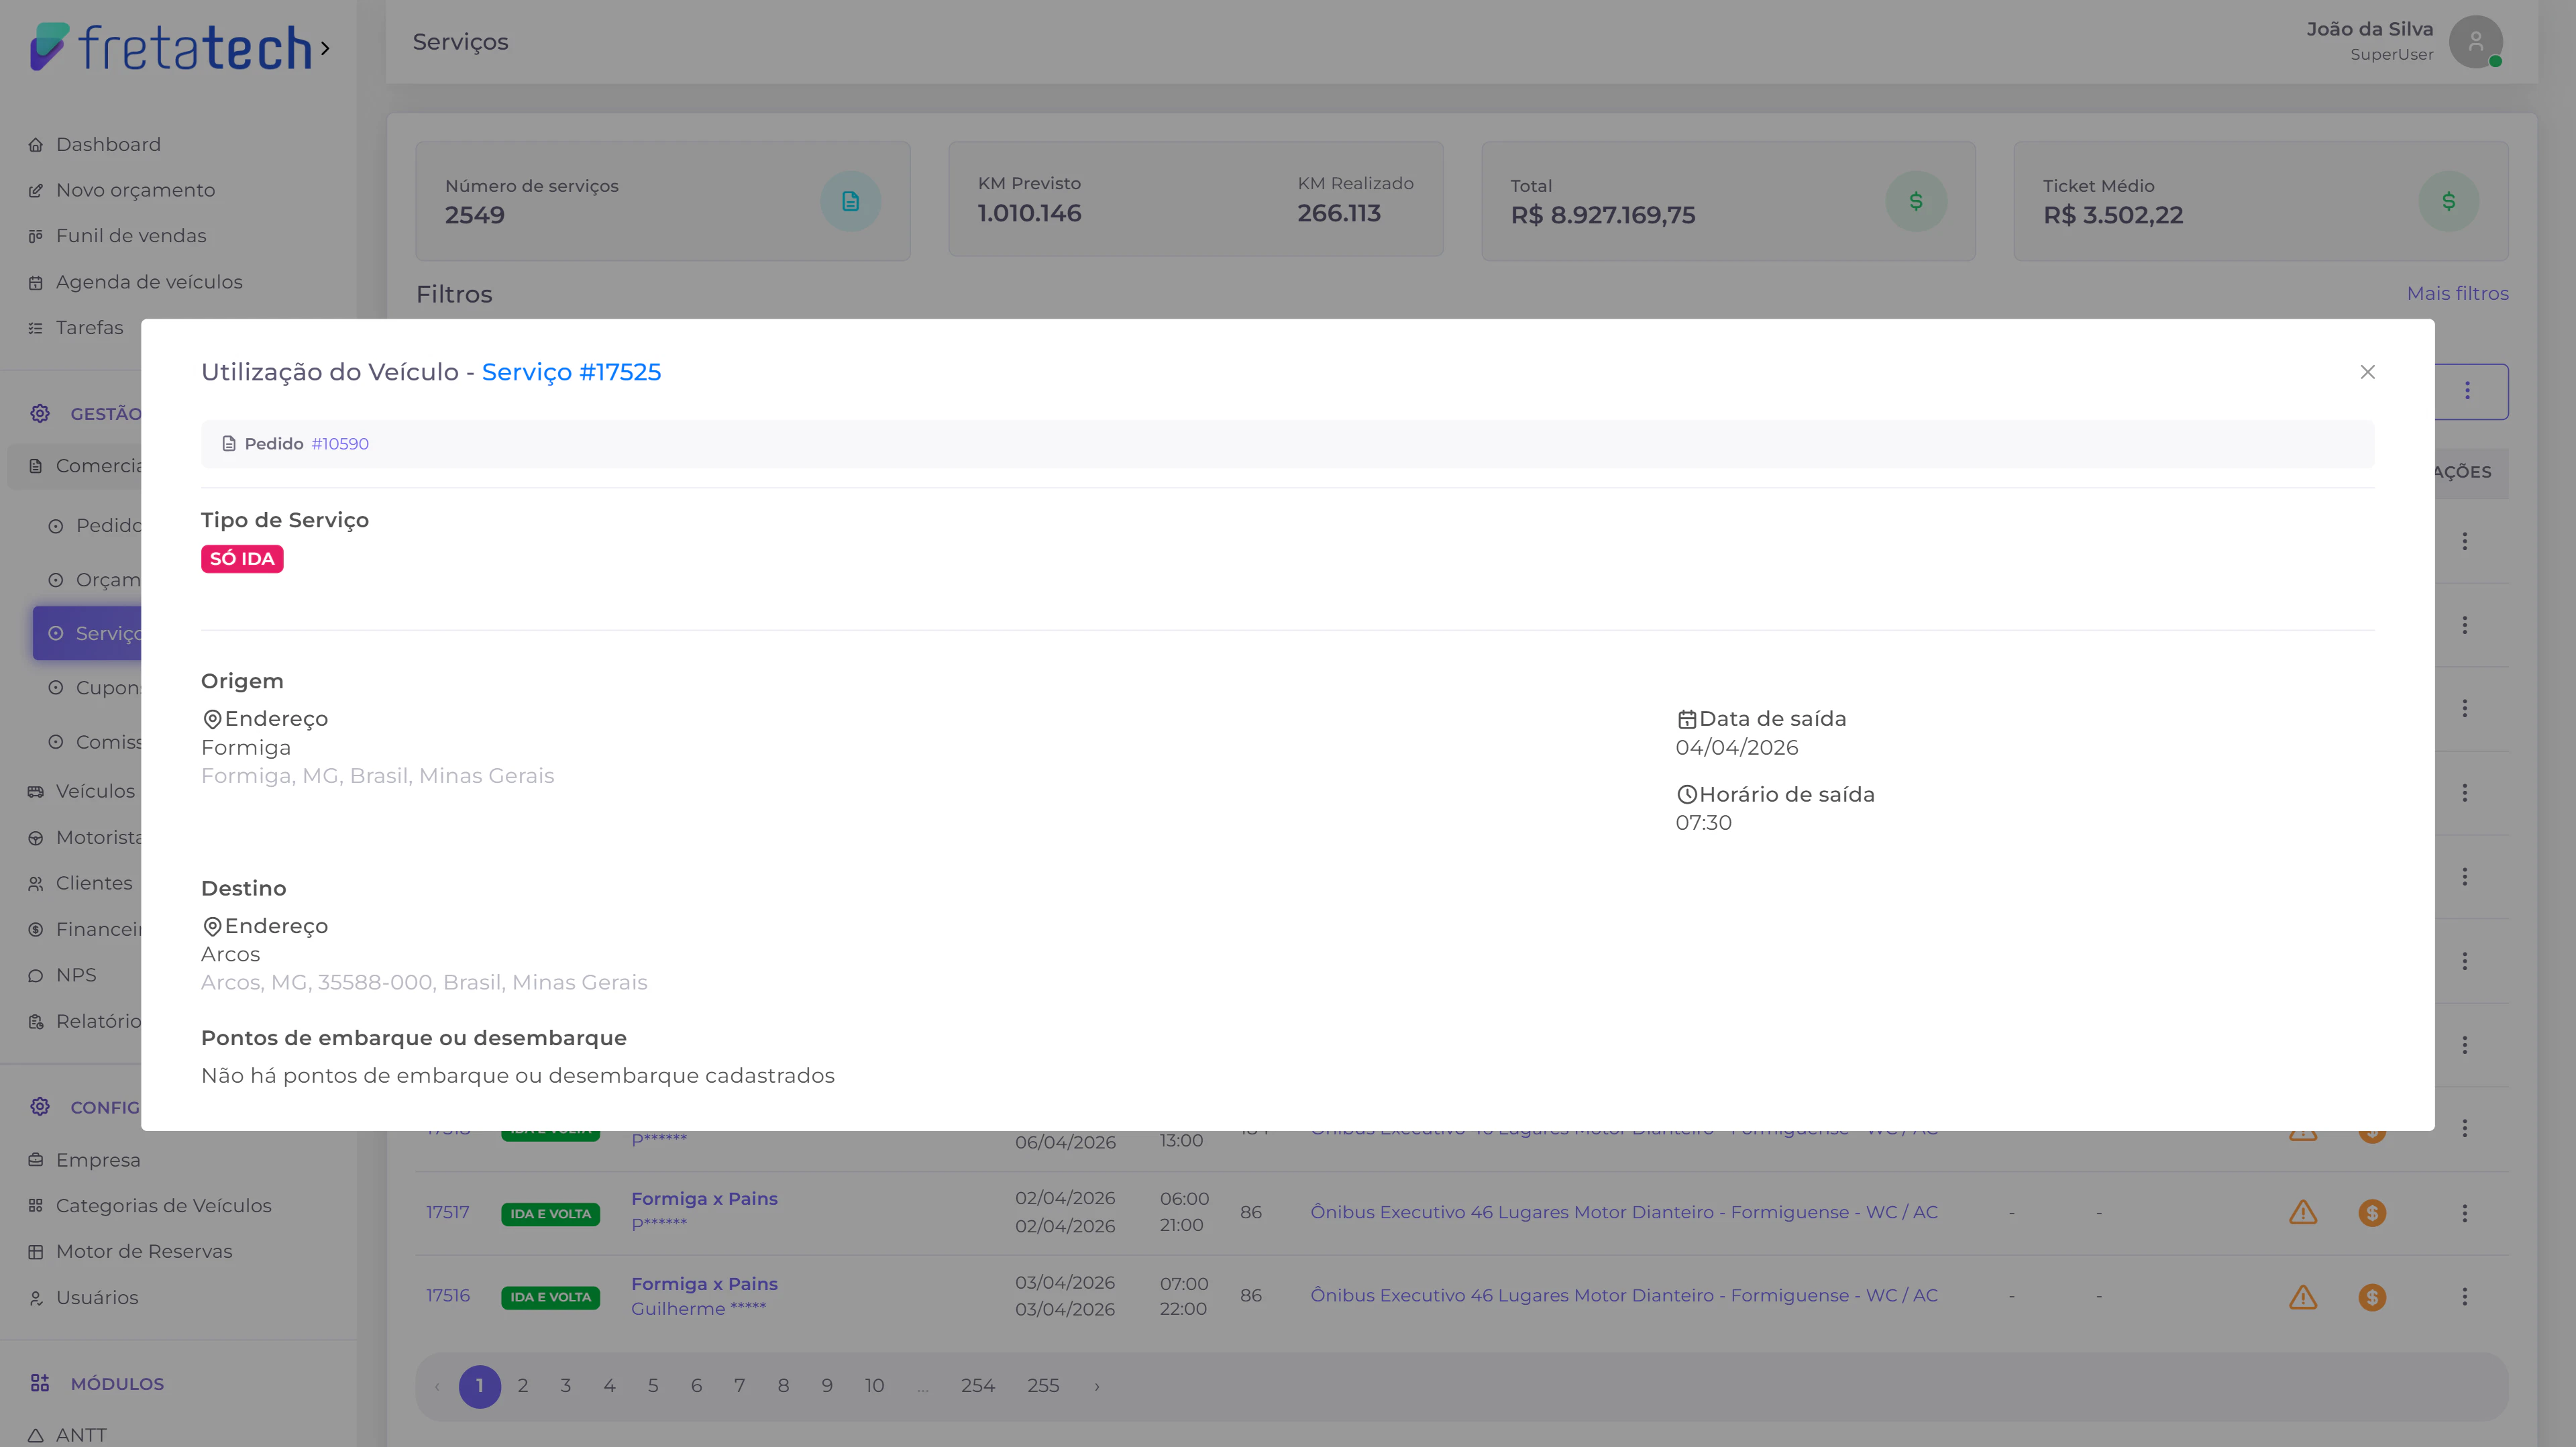The height and width of the screenshot is (1447, 2576).
Task: Click next page arrow in pagination
Action: 1096,1386
